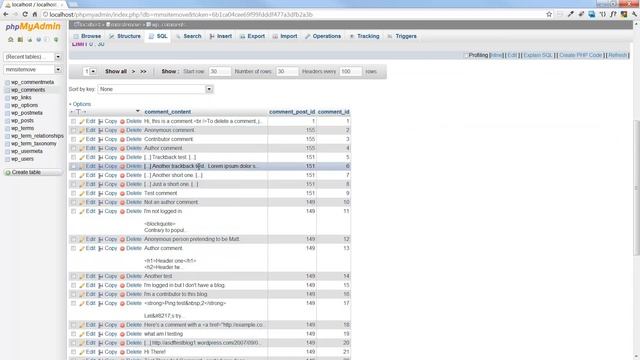Open the Browse tab
This screenshot has height=360, width=640.
(87, 36)
